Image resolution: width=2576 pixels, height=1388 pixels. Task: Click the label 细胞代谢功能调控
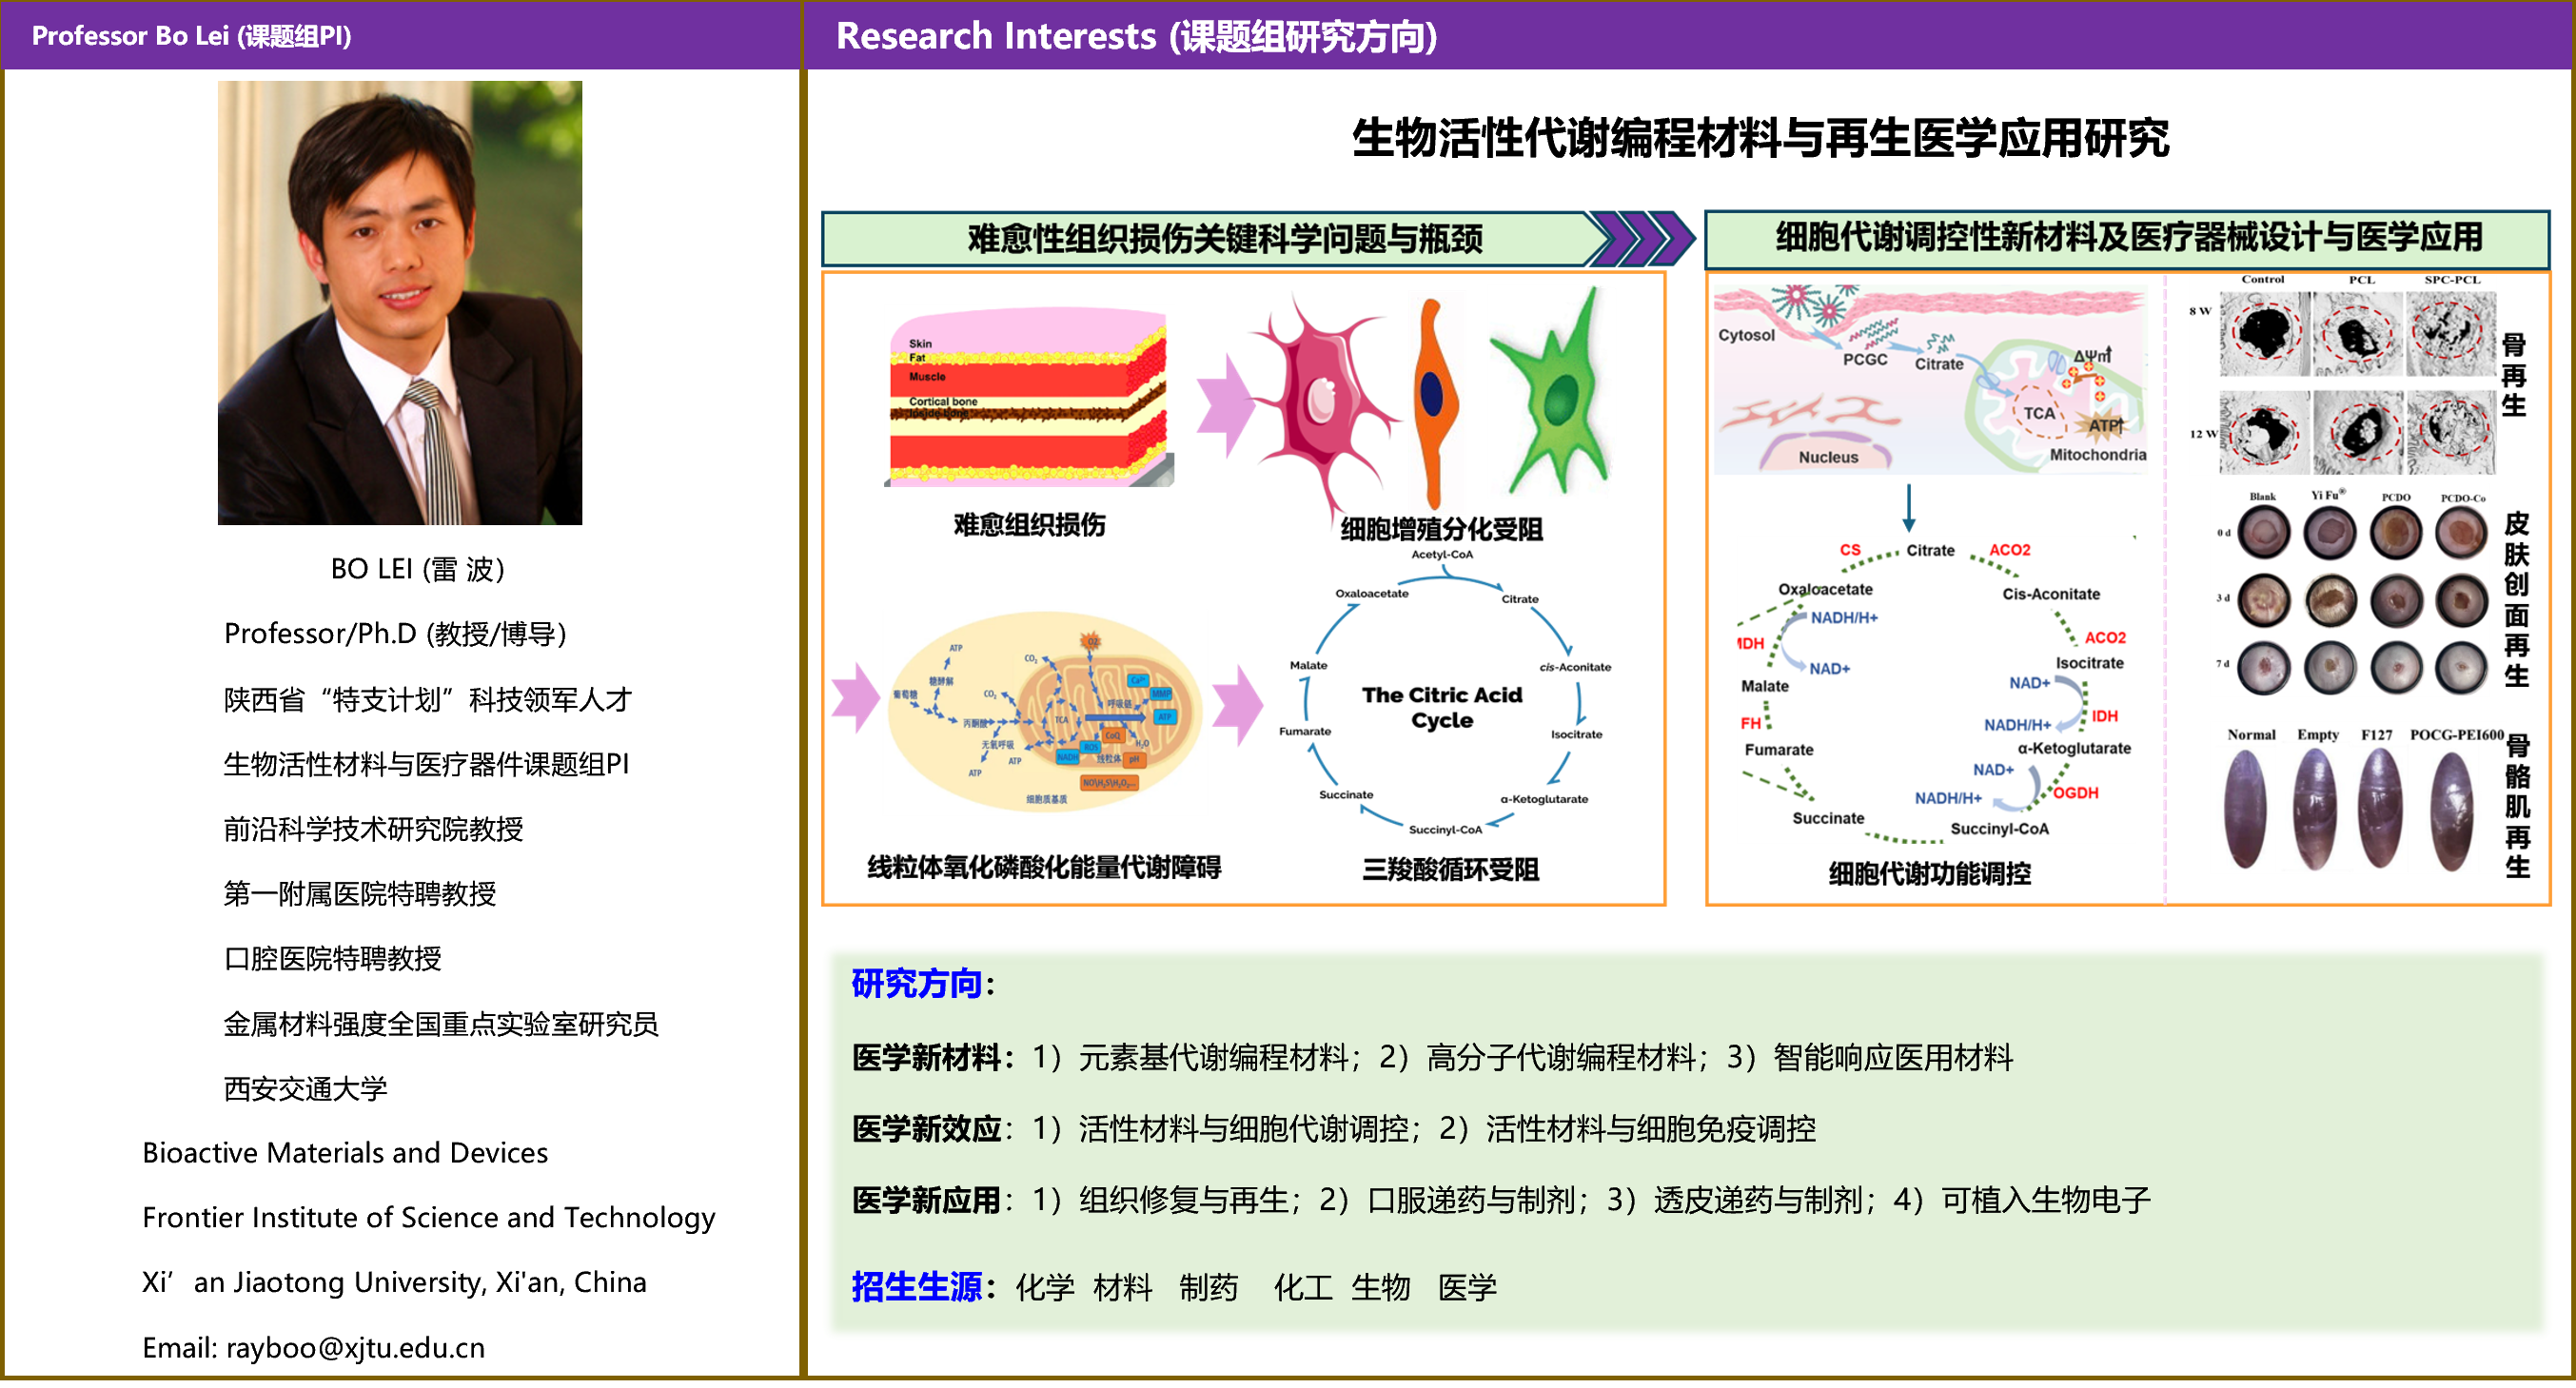coord(1929,874)
